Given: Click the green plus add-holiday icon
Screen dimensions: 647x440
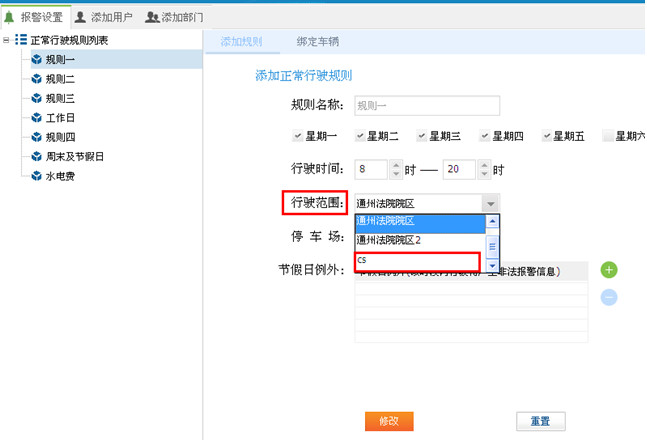Looking at the screenshot, I should [609, 270].
